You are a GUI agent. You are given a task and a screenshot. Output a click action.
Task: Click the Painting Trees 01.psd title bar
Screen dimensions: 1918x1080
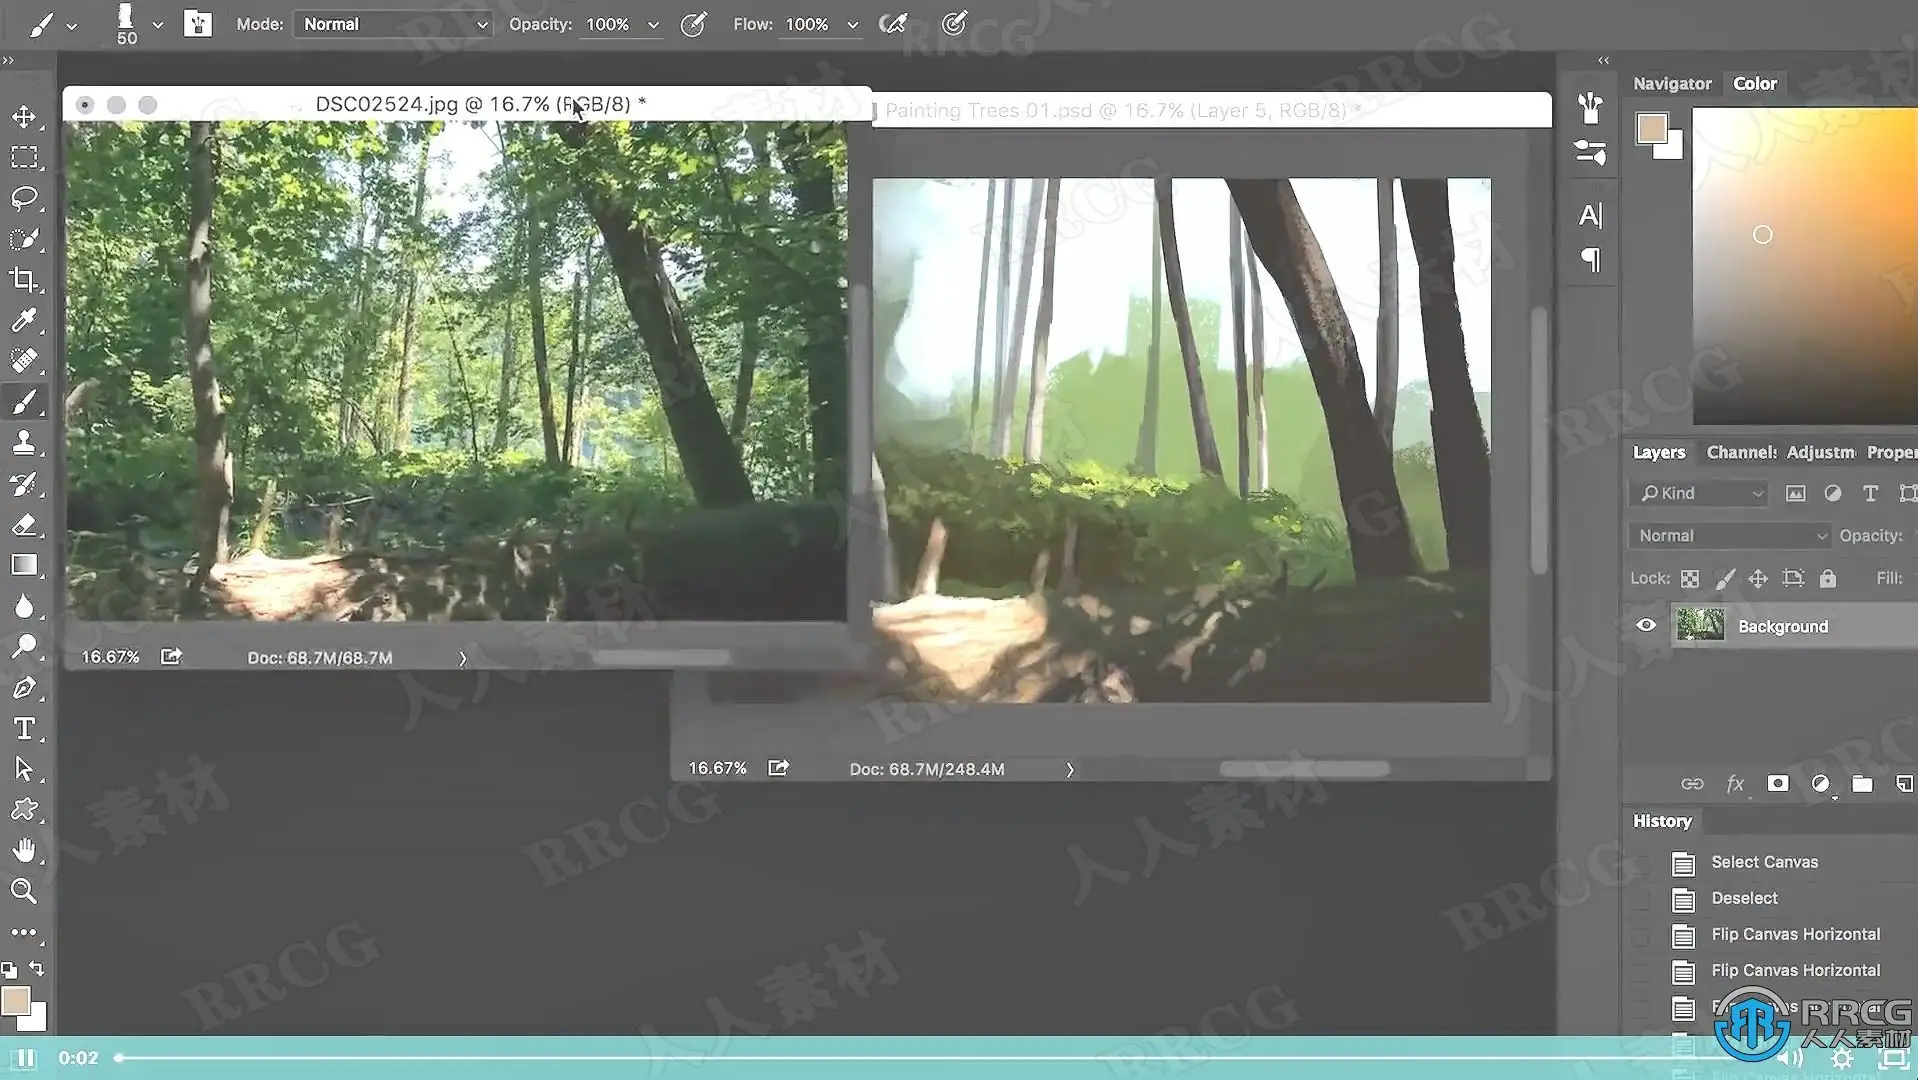pos(1211,110)
